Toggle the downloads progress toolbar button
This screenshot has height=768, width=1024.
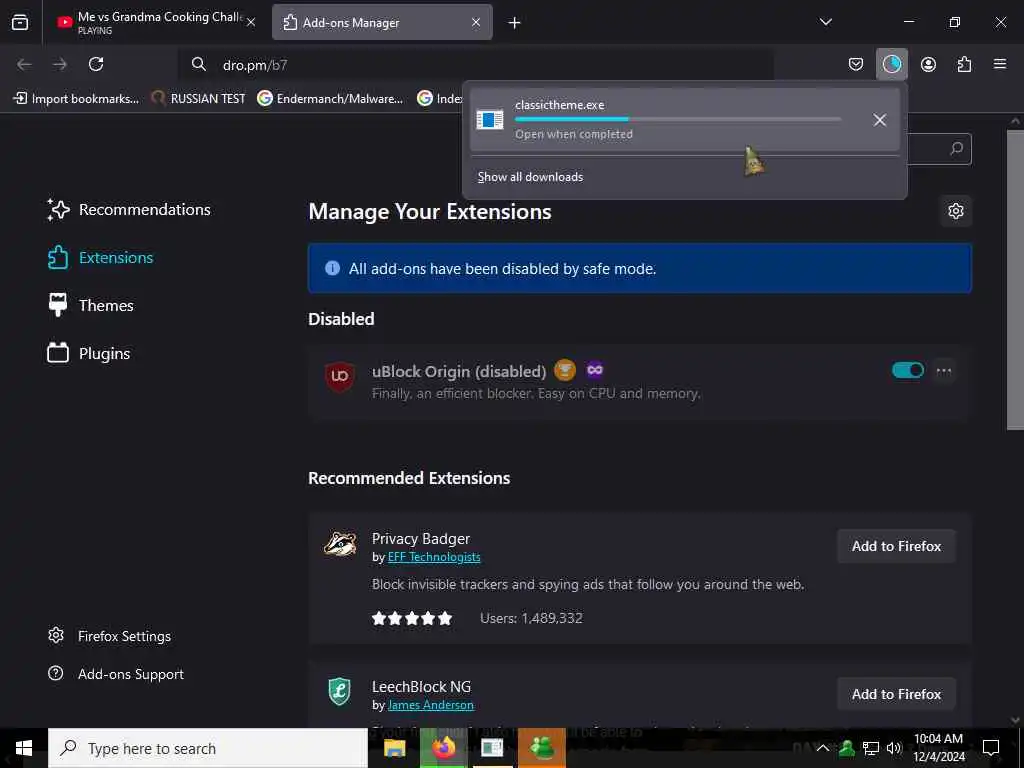(891, 64)
